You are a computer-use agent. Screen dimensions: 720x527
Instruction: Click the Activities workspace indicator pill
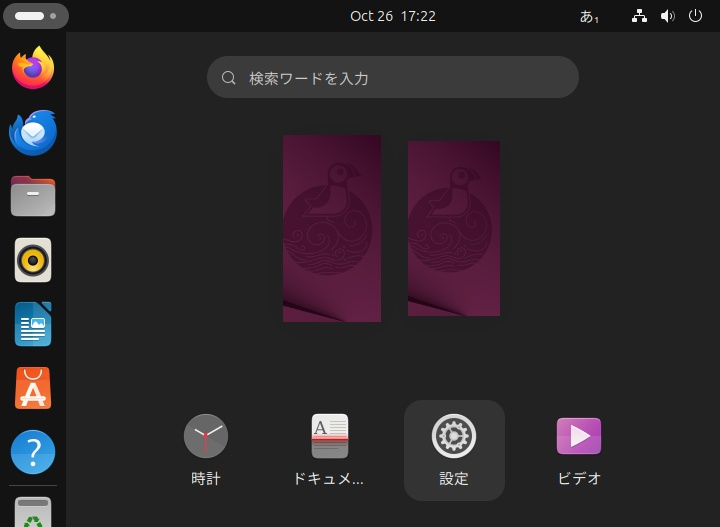click(36, 16)
